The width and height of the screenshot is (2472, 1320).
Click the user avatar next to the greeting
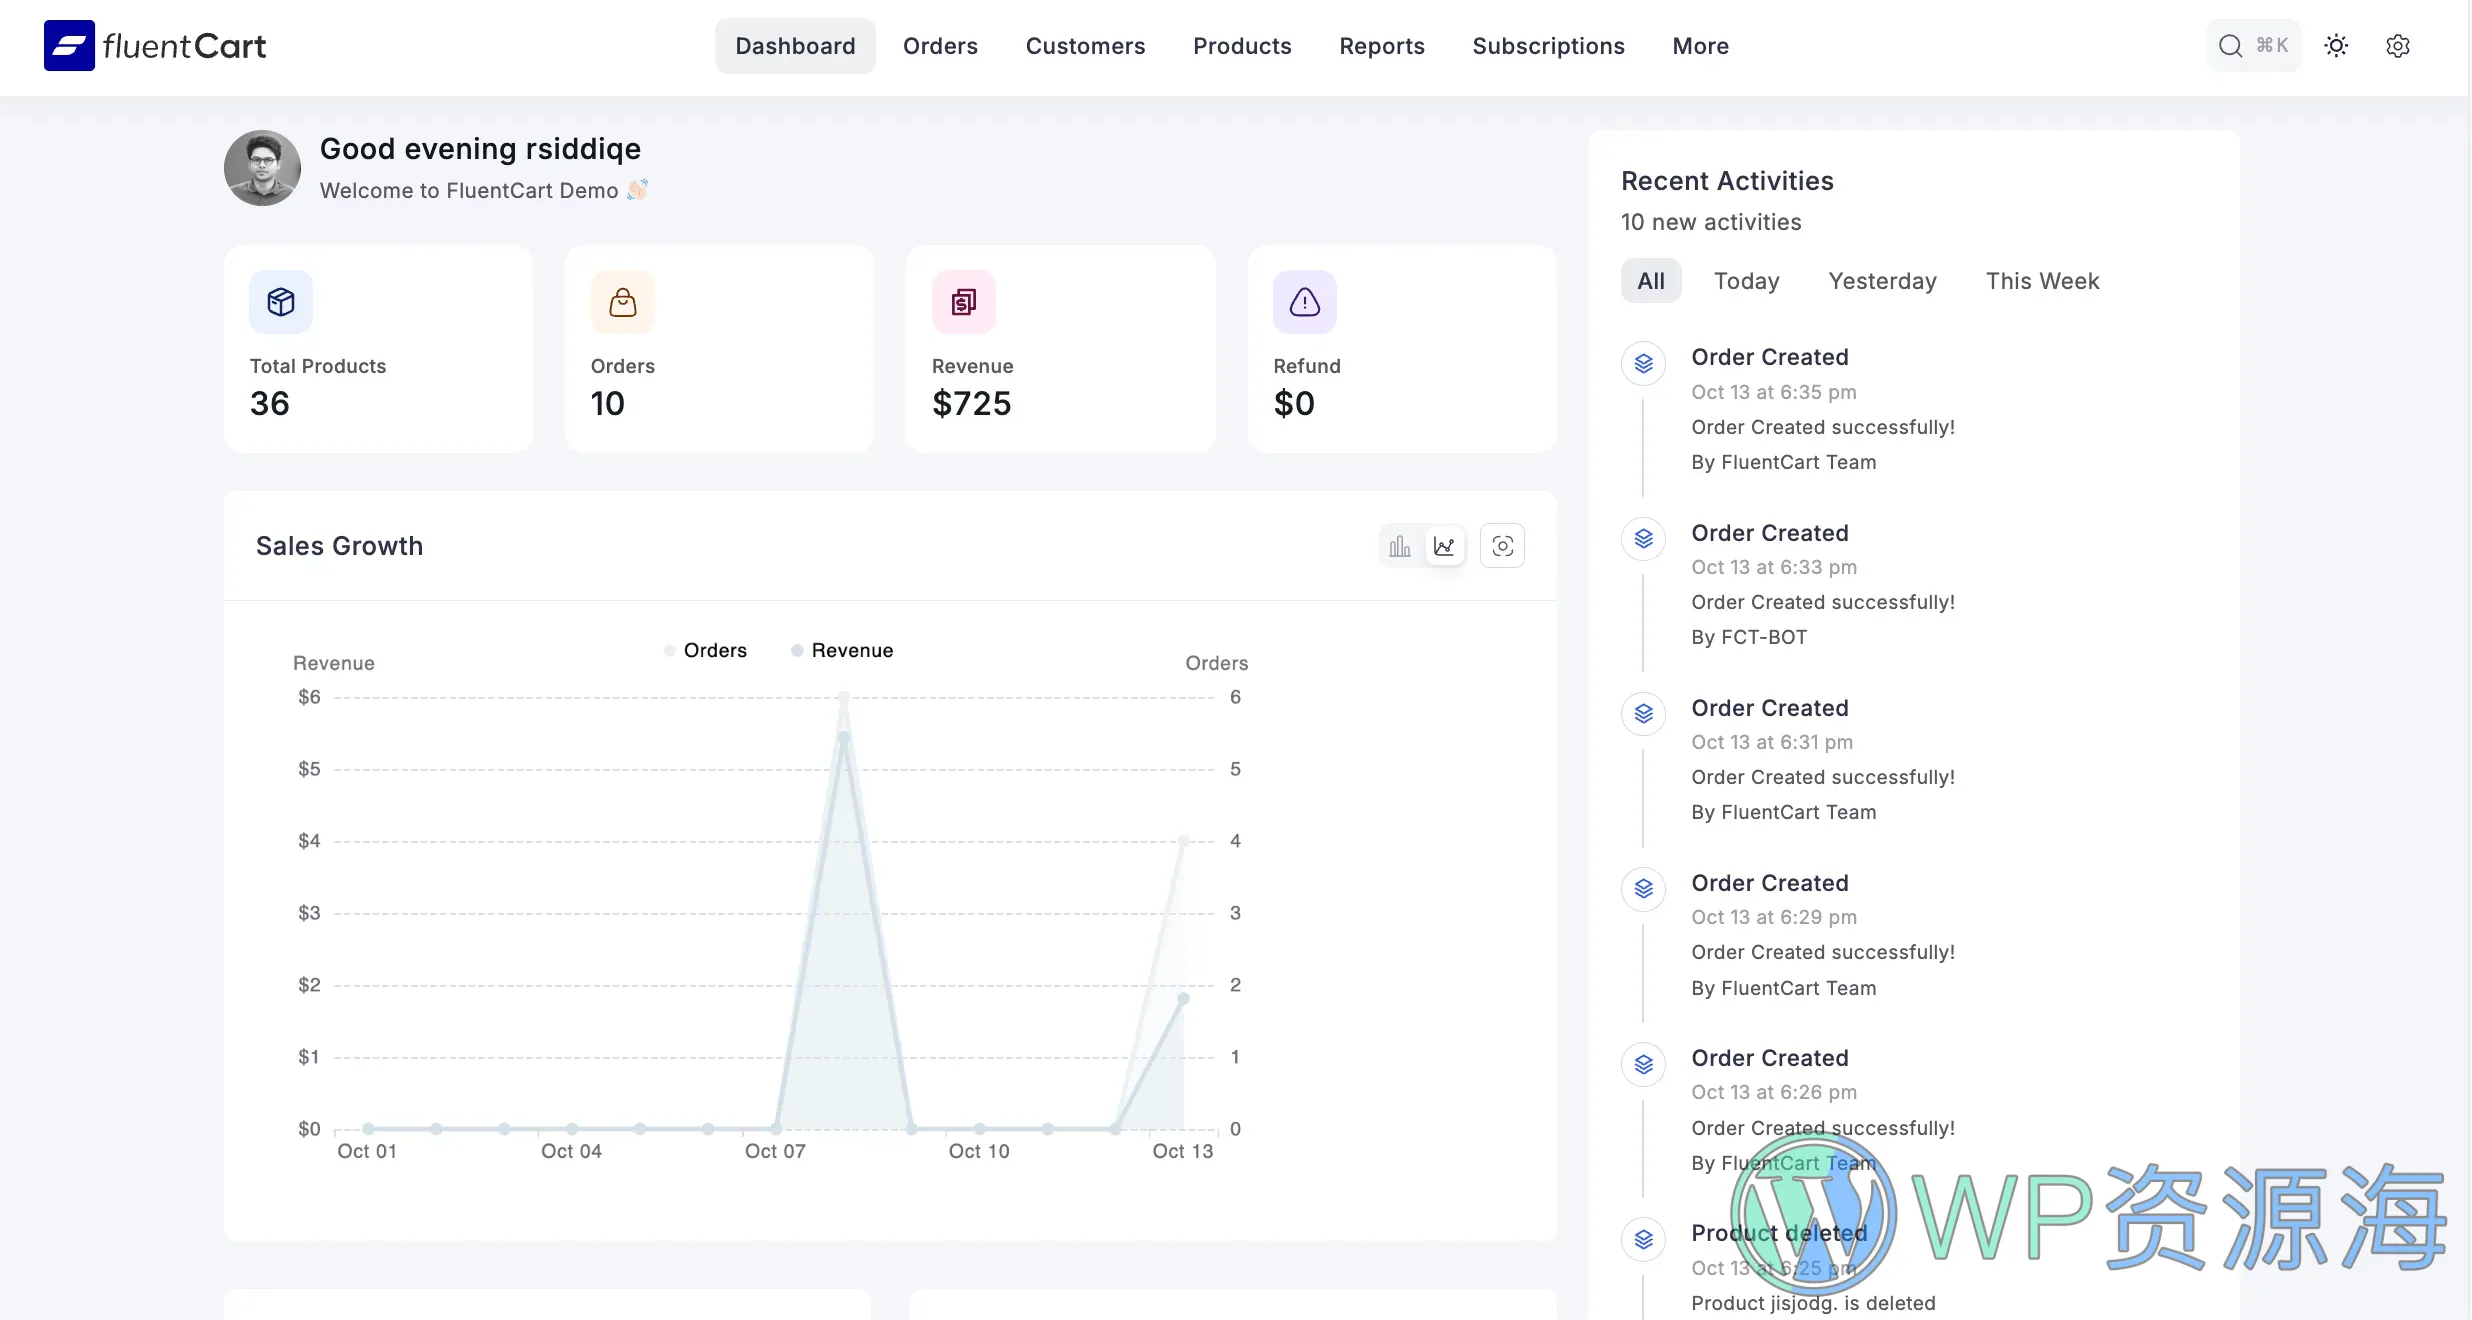(x=262, y=167)
